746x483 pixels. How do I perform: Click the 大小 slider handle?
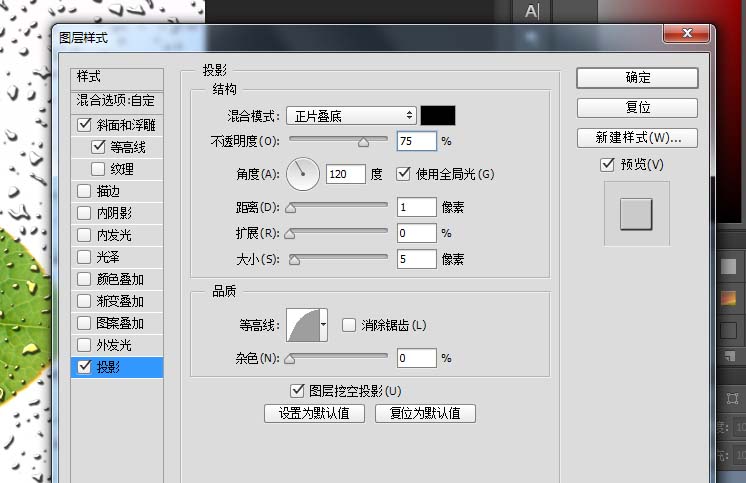pyautogui.click(x=294, y=260)
